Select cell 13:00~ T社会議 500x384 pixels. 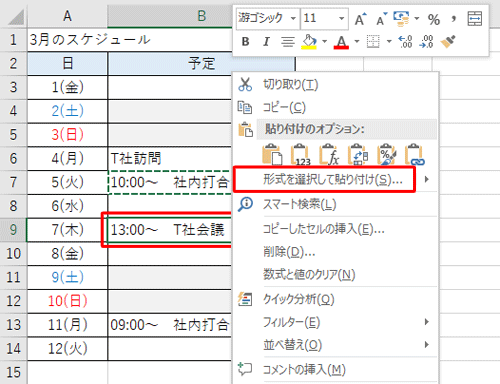pos(170,230)
